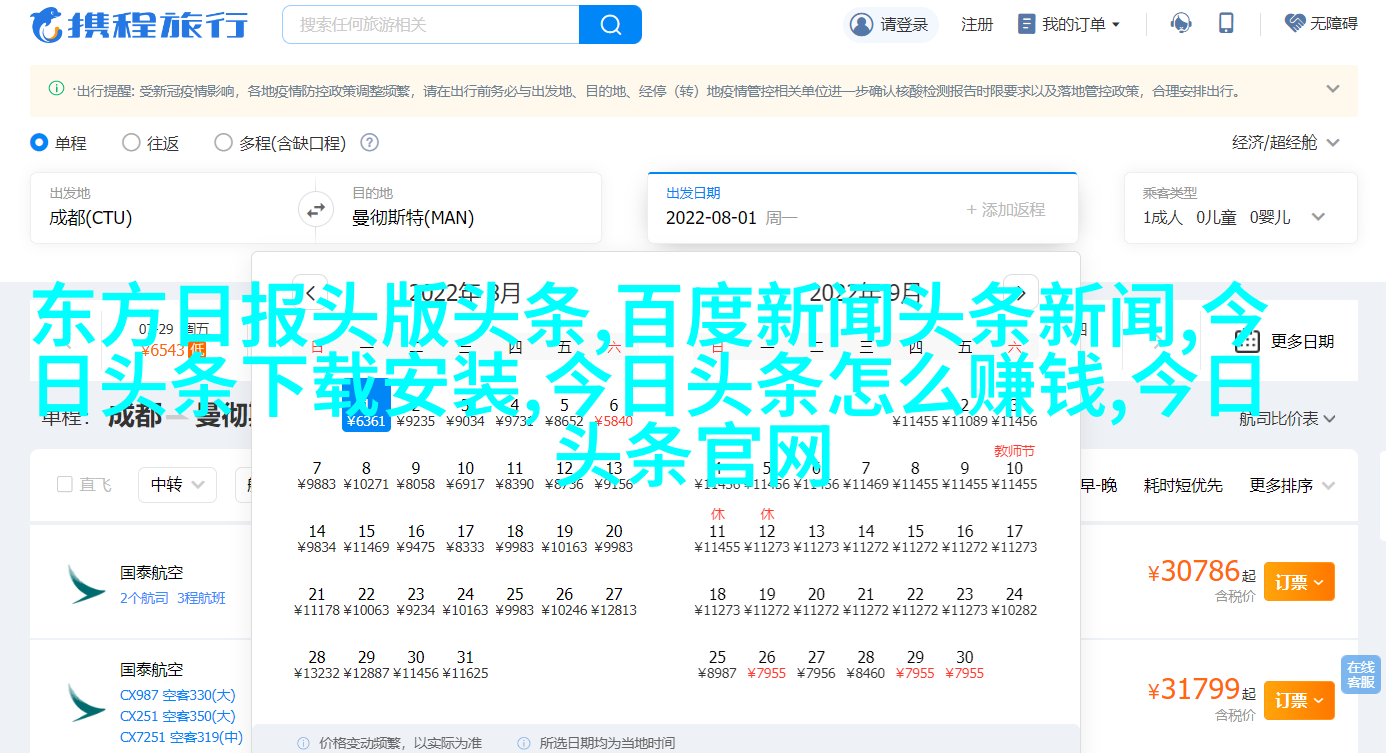Screen dimensions: 1386x753
Task: Open 经济/超值舱 cabin class dropdown
Action: pyautogui.click(x=1286, y=143)
